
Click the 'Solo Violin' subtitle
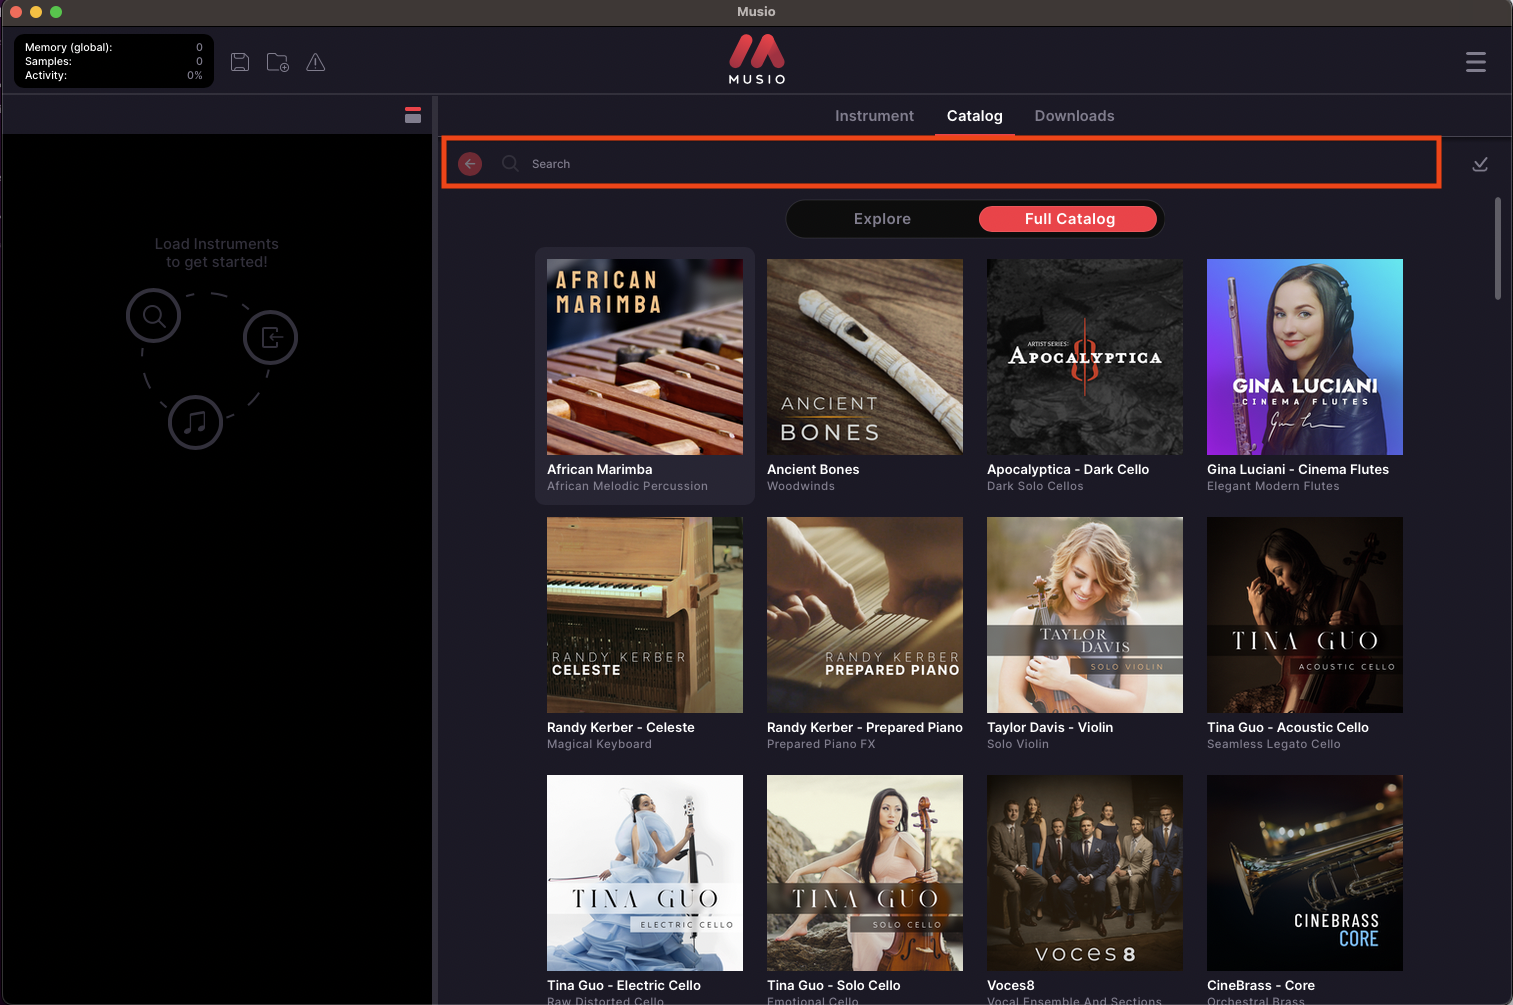[1018, 744]
